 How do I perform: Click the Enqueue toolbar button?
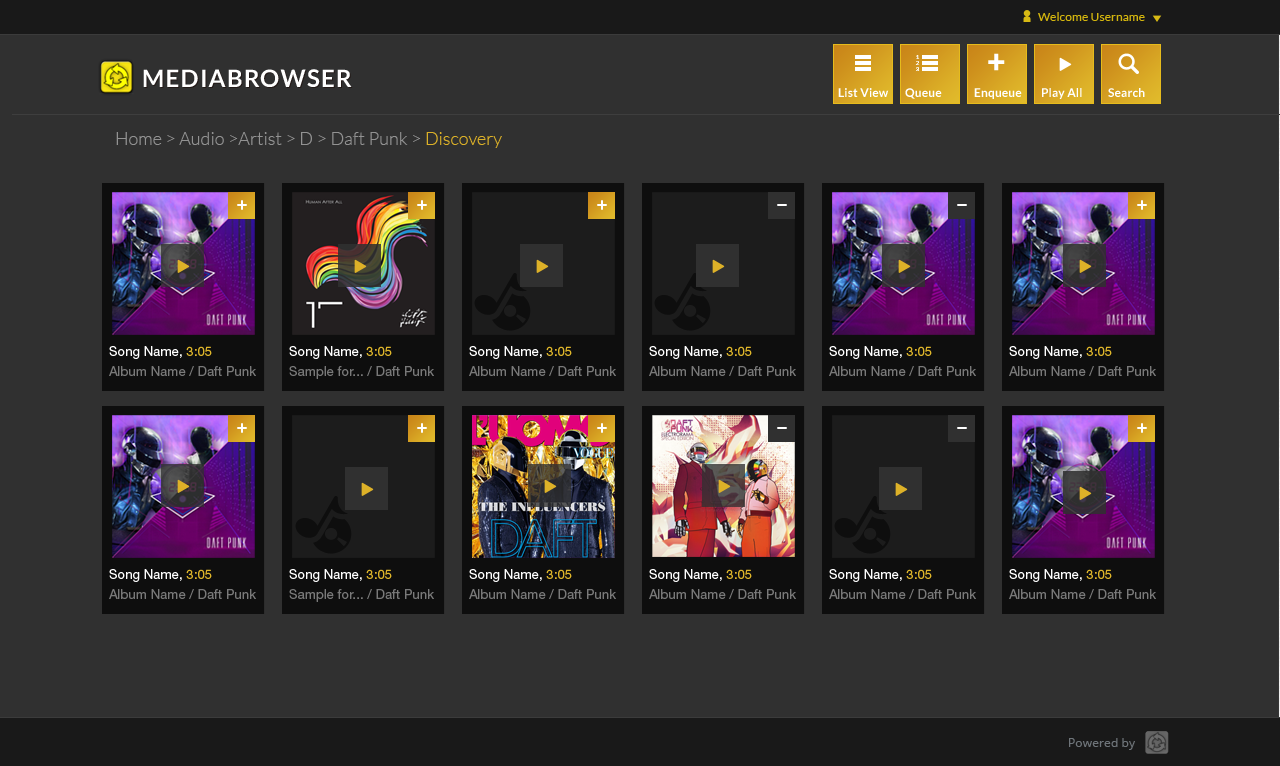[x=996, y=74]
